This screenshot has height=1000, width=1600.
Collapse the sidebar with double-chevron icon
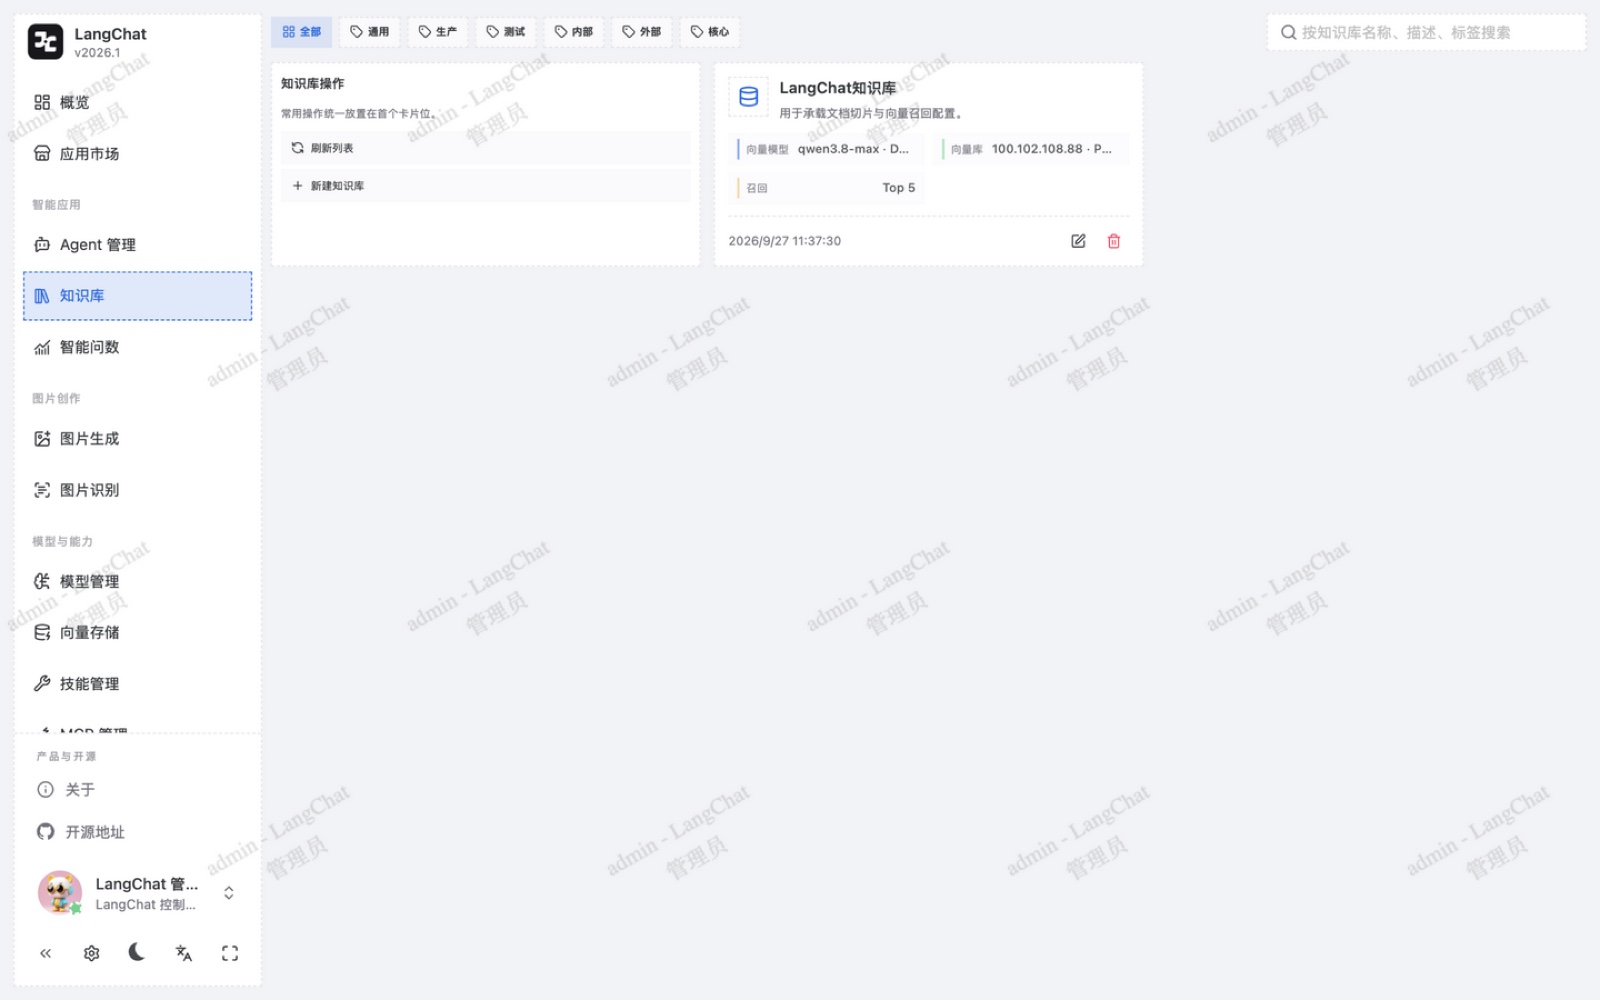pyautogui.click(x=45, y=953)
